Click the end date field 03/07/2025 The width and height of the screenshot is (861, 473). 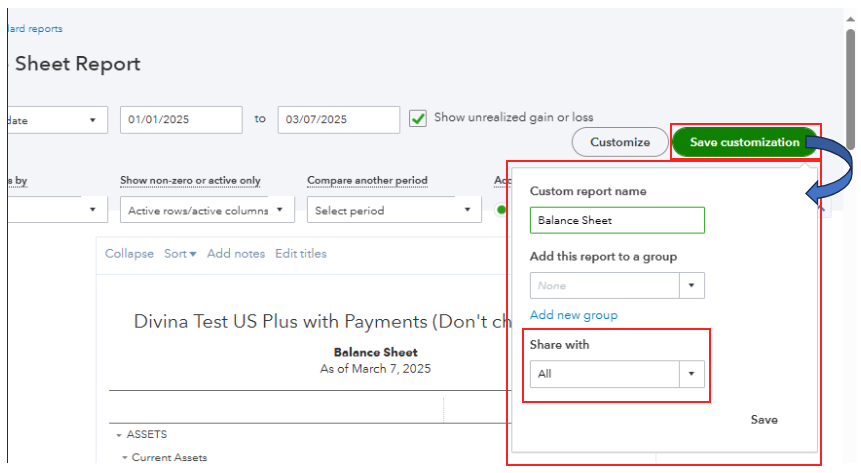(x=338, y=119)
